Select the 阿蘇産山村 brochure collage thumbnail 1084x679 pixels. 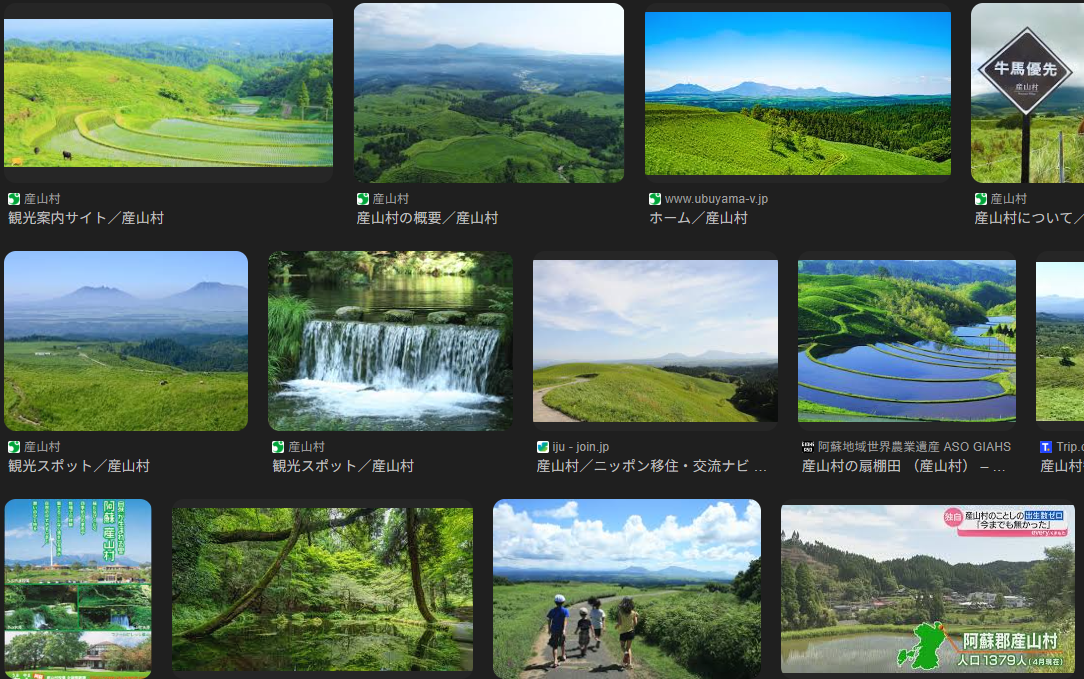(x=78, y=589)
